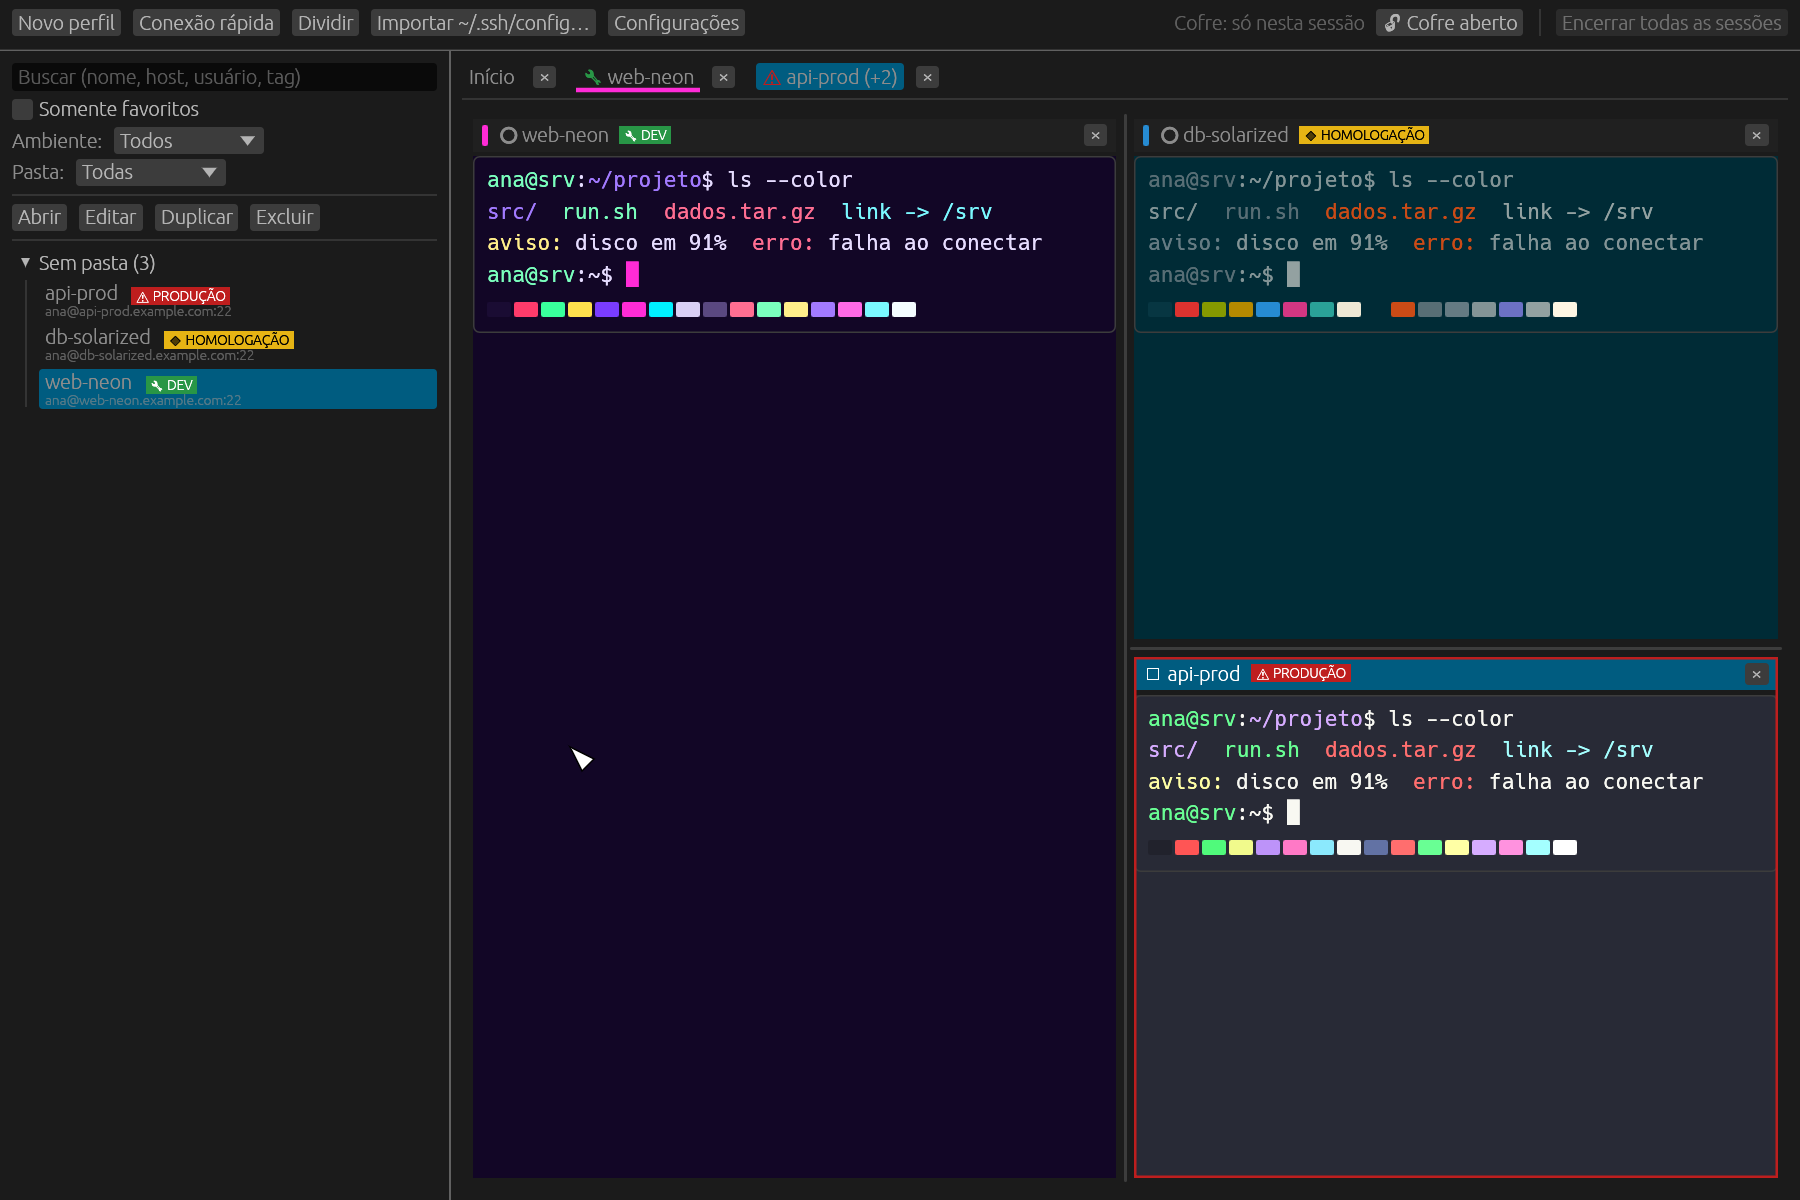Click the green swatch in api-prod palette
Viewport: 1800px width, 1200px height.
point(1214,848)
